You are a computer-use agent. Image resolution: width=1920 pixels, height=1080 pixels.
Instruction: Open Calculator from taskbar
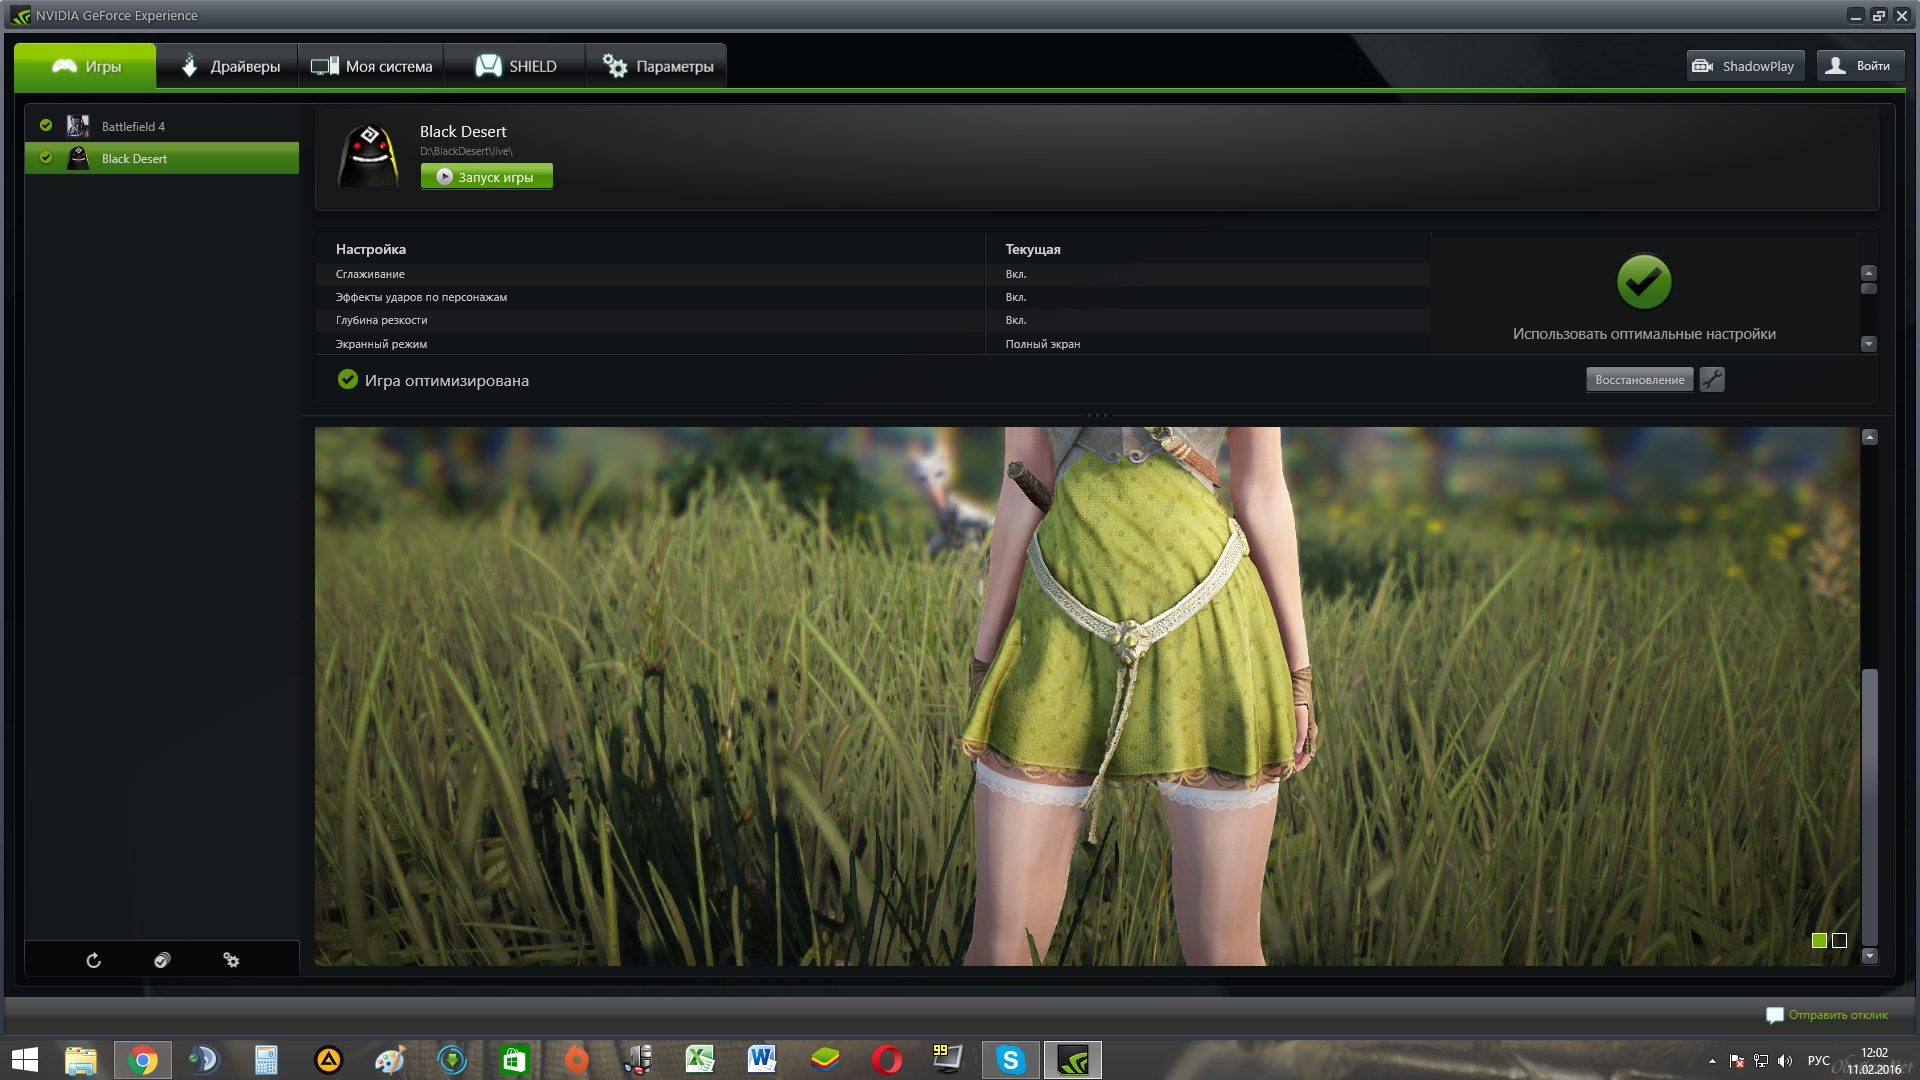tap(266, 1060)
